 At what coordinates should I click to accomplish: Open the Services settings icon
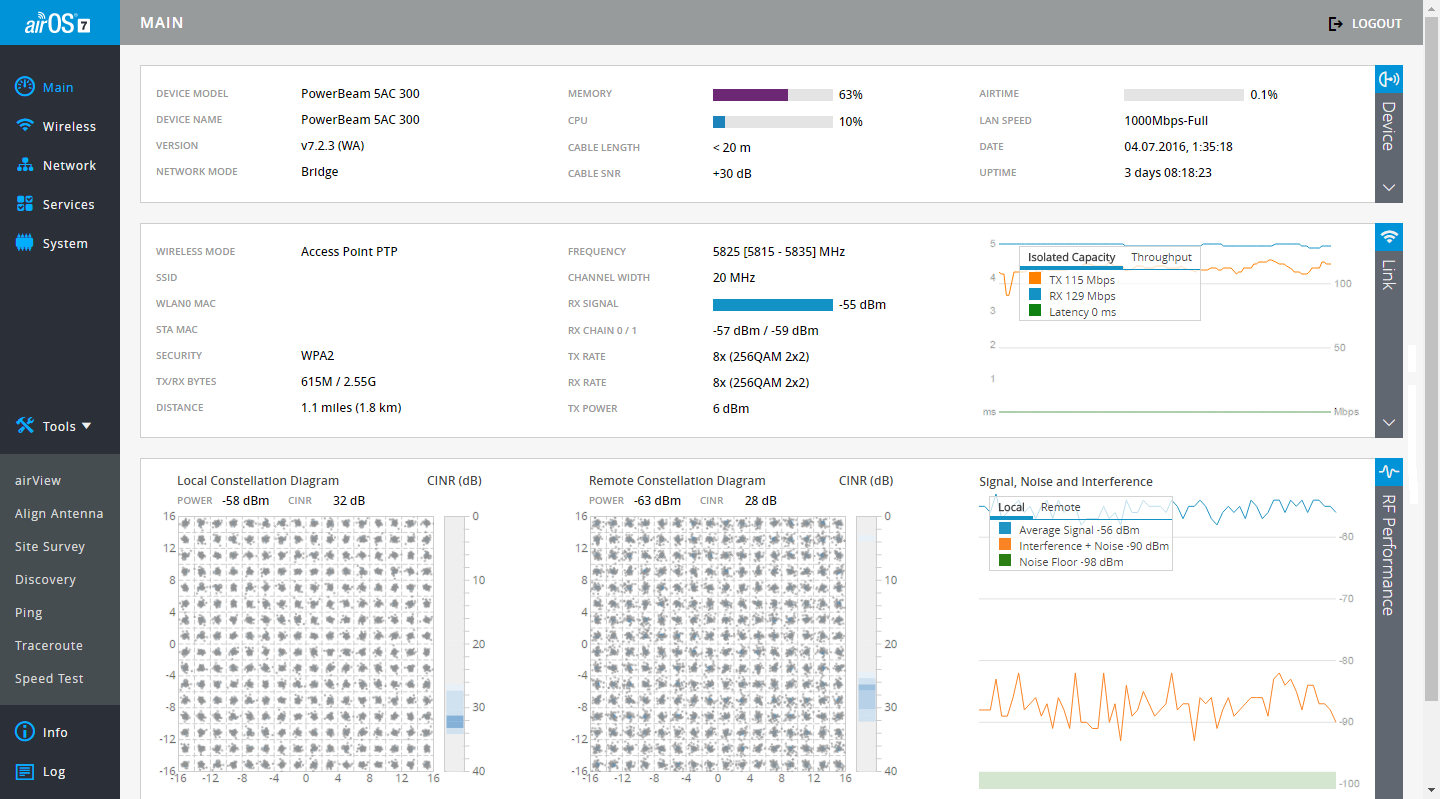(25, 204)
